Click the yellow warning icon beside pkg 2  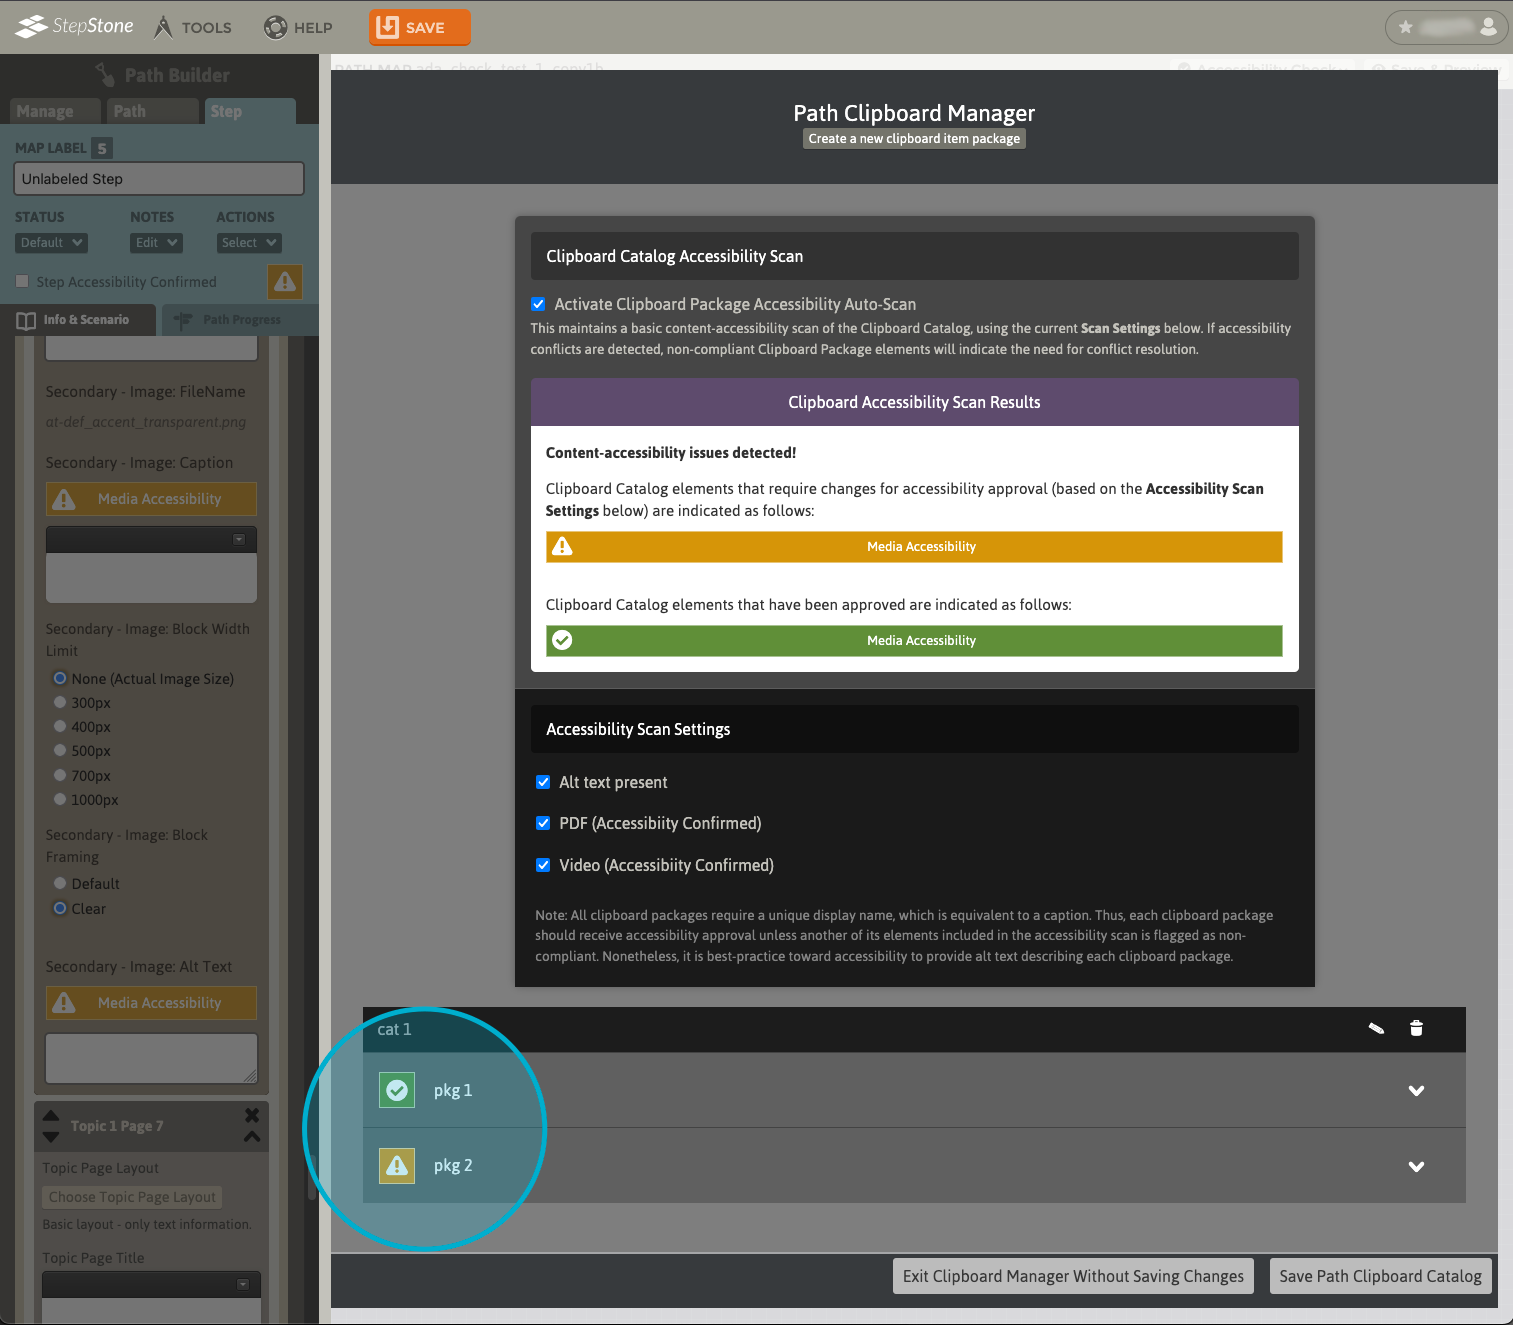(x=397, y=1165)
